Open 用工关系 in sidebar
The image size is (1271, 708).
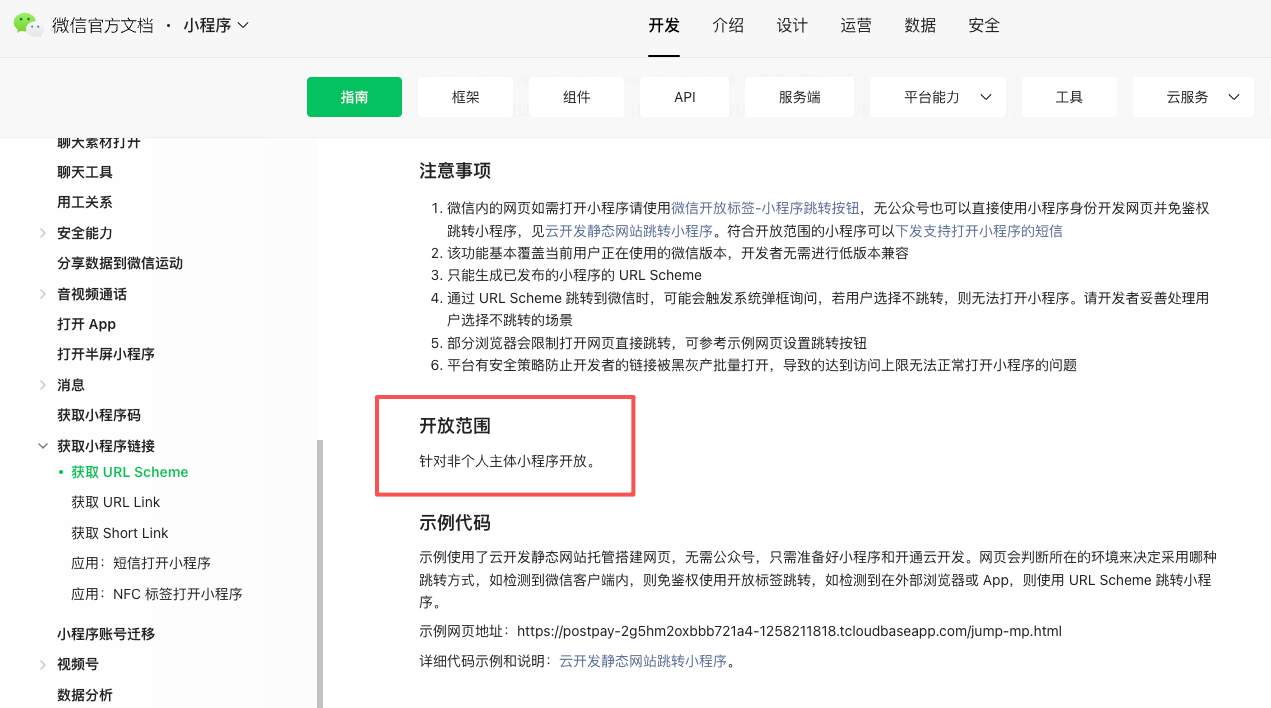(x=85, y=202)
